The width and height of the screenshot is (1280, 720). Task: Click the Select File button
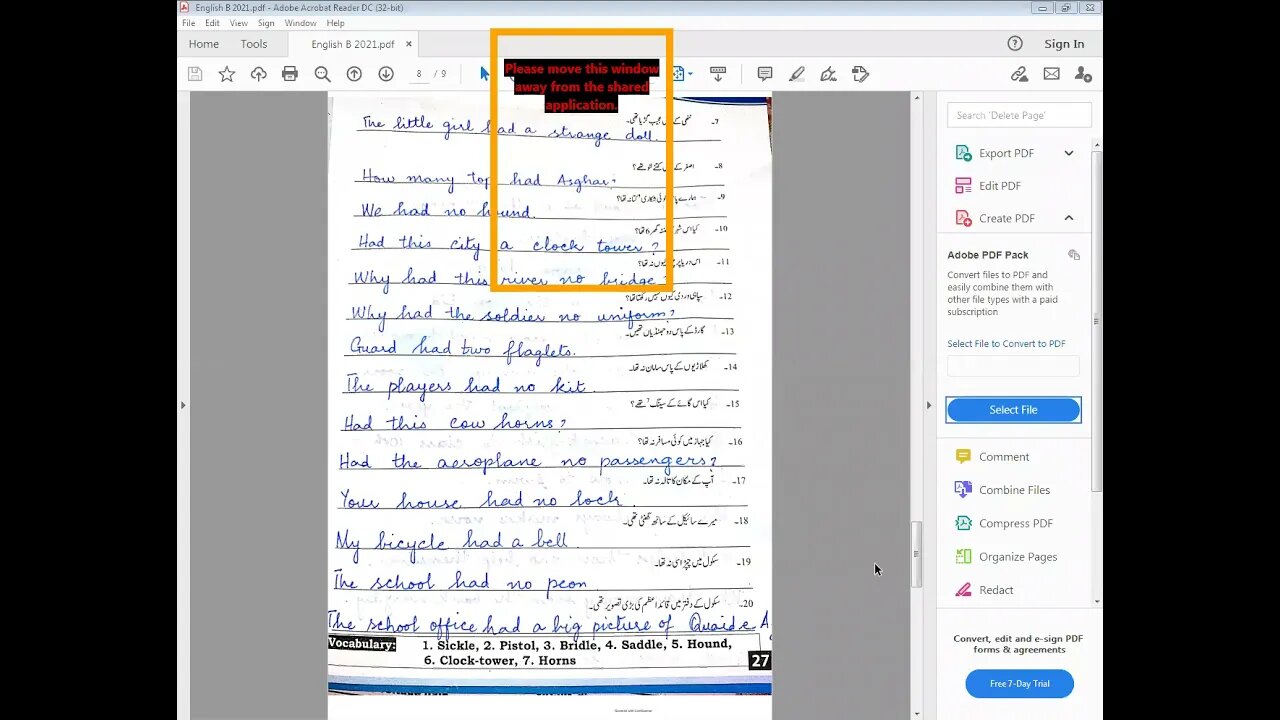[1013, 410]
